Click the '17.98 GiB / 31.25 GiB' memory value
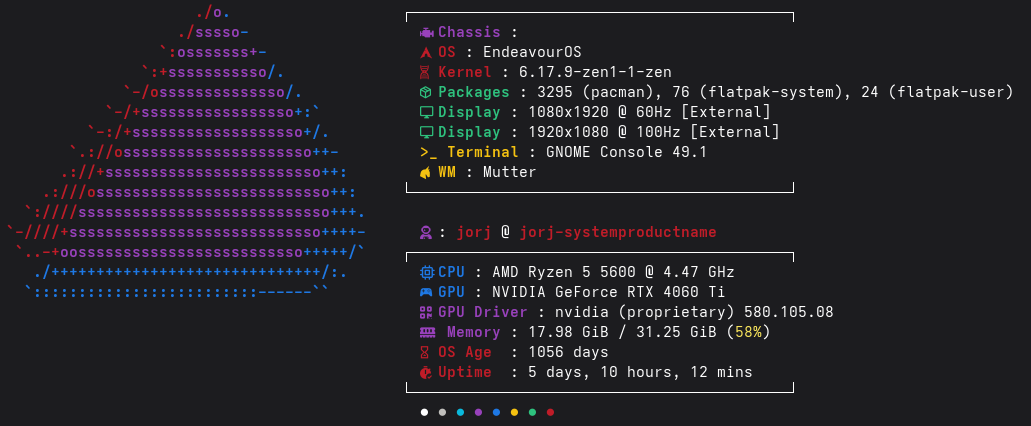The width and height of the screenshot is (1031, 426). pyautogui.click(x=622, y=333)
